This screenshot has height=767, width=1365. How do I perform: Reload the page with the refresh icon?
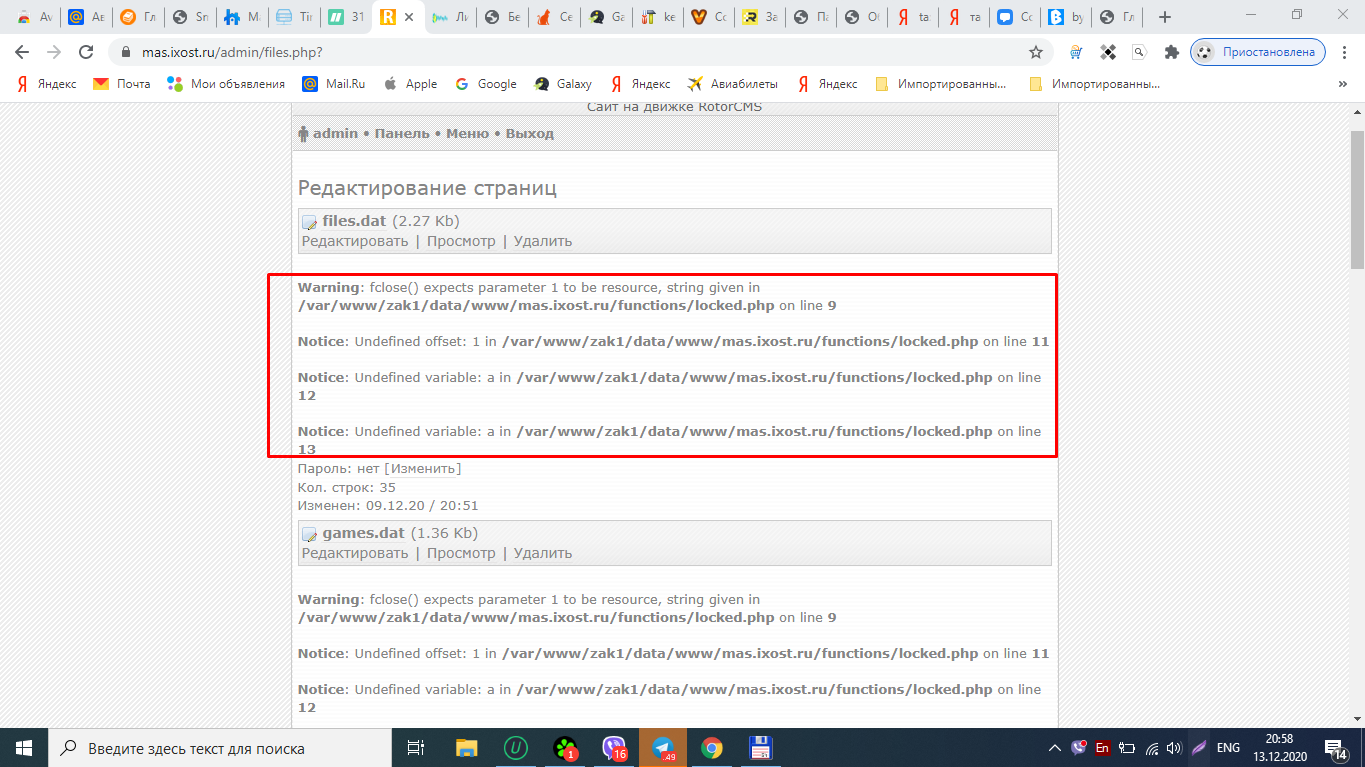pos(86,52)
